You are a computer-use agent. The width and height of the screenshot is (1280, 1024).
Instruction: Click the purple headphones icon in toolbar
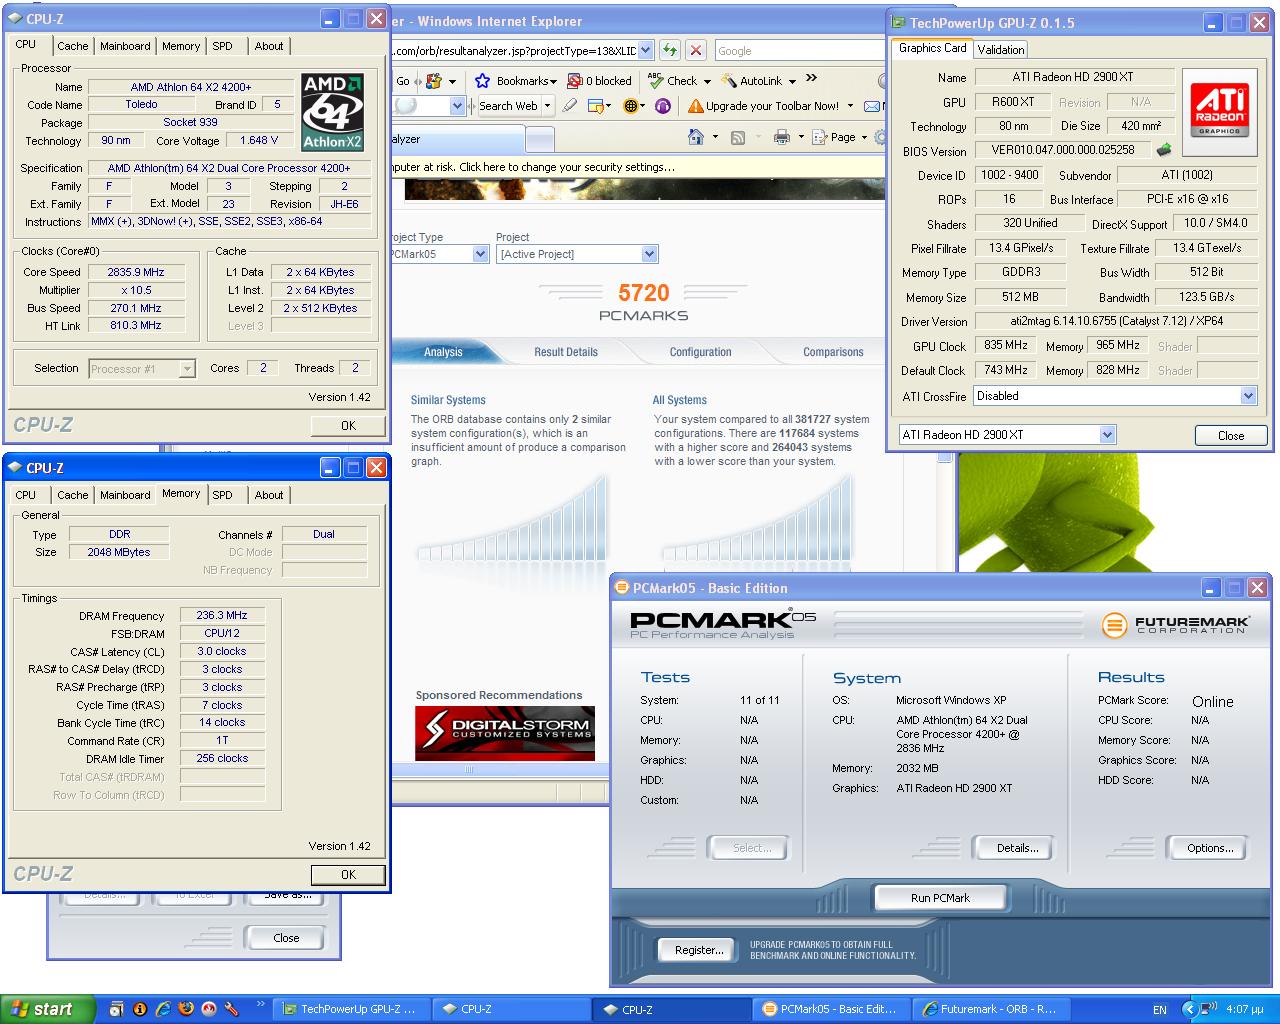662,105
